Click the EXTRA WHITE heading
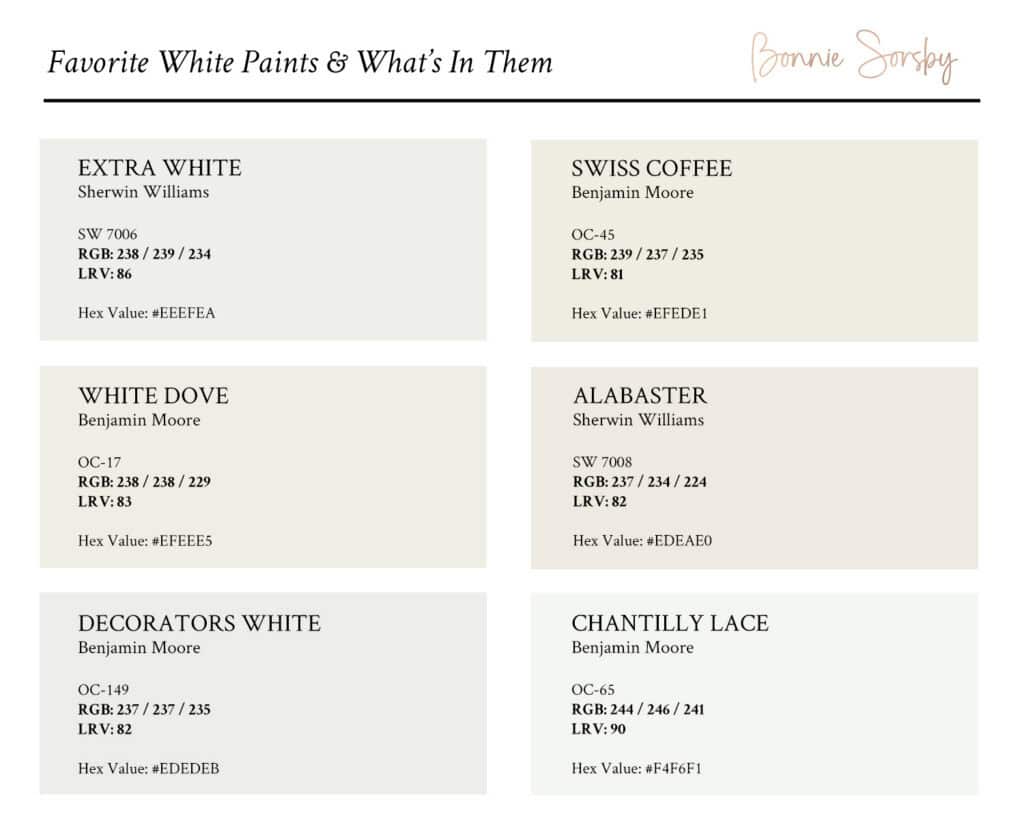The image size is (1024, 836). (160, 167)
